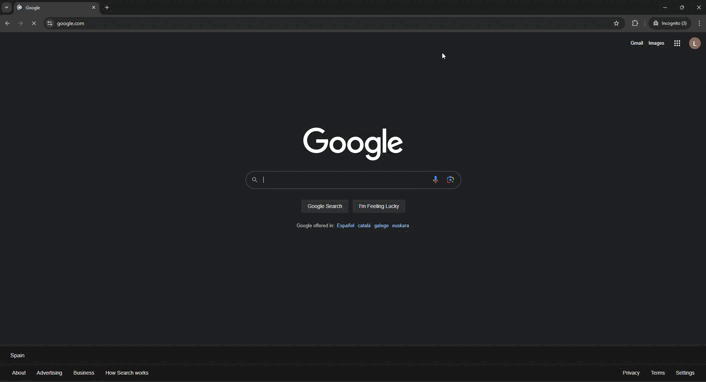Click the Google logo
The width and height of the screenshot is (706, 382).
pyautogui.click(x=353, y=144)
